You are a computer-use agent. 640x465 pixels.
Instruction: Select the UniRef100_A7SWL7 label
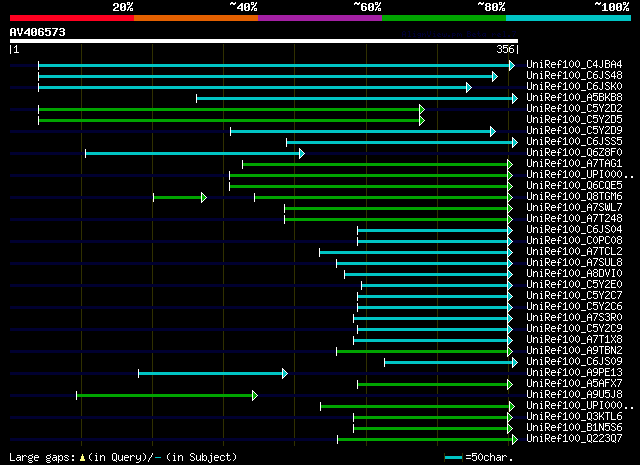574,208
